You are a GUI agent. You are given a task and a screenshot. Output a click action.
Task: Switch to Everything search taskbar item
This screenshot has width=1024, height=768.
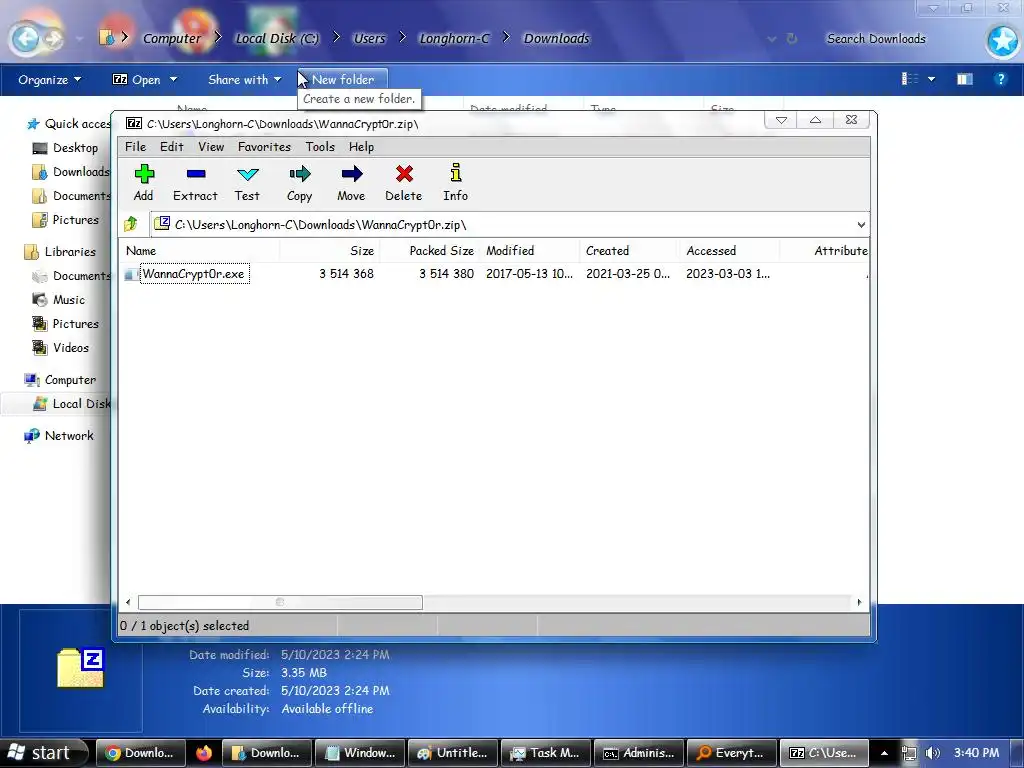coord(732,753)
